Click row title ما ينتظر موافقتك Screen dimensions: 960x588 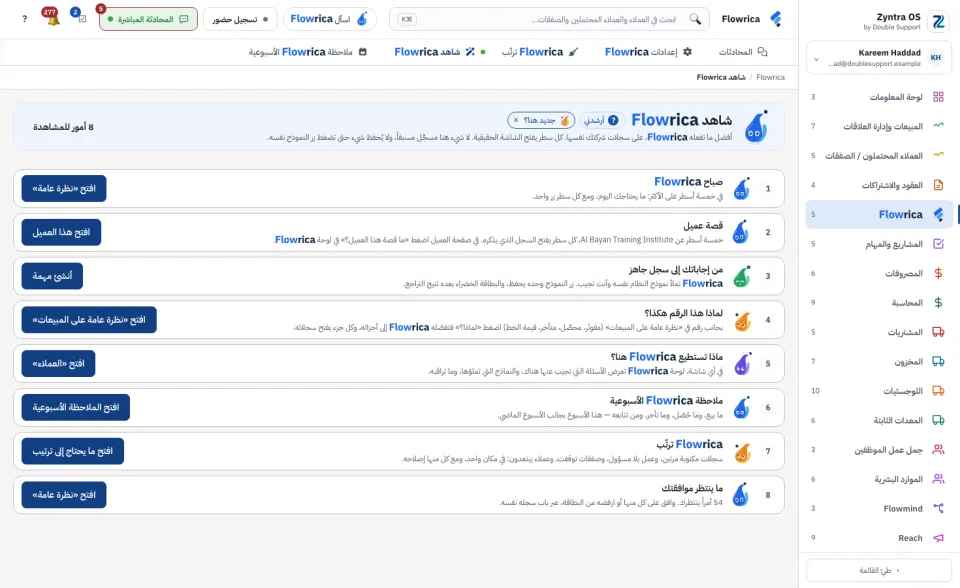(x=692, y=488)
